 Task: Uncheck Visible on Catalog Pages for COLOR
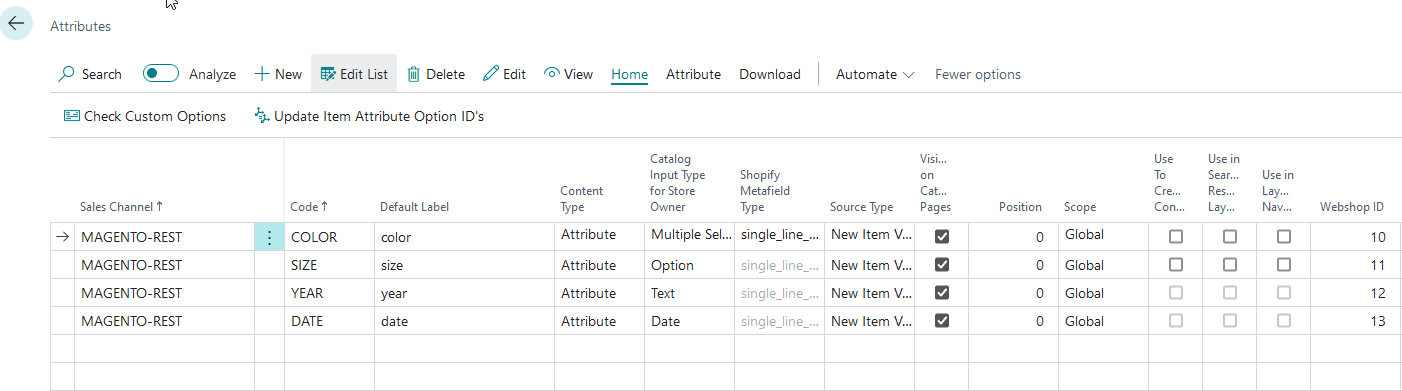point(941,237)
